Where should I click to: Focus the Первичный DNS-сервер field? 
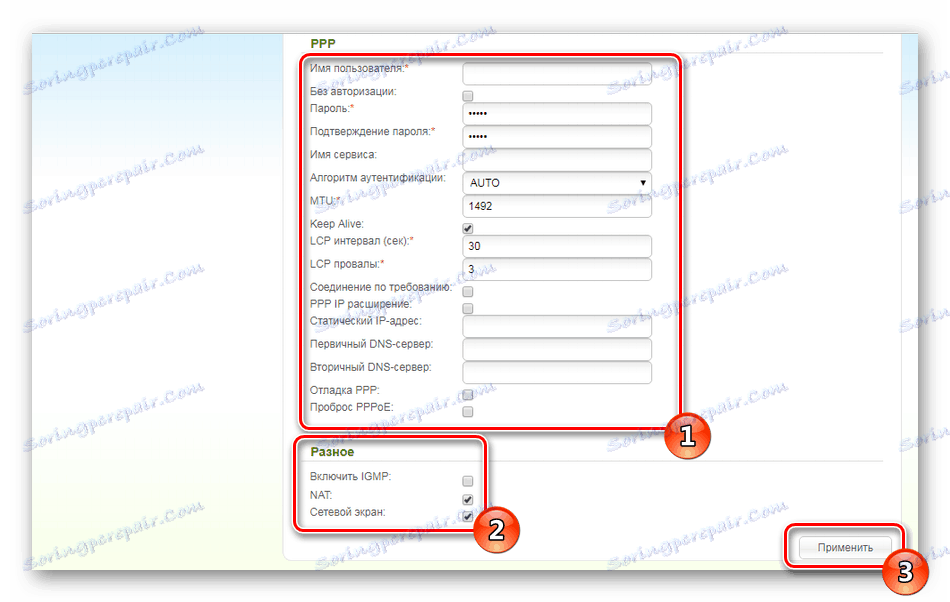(557, 349)
